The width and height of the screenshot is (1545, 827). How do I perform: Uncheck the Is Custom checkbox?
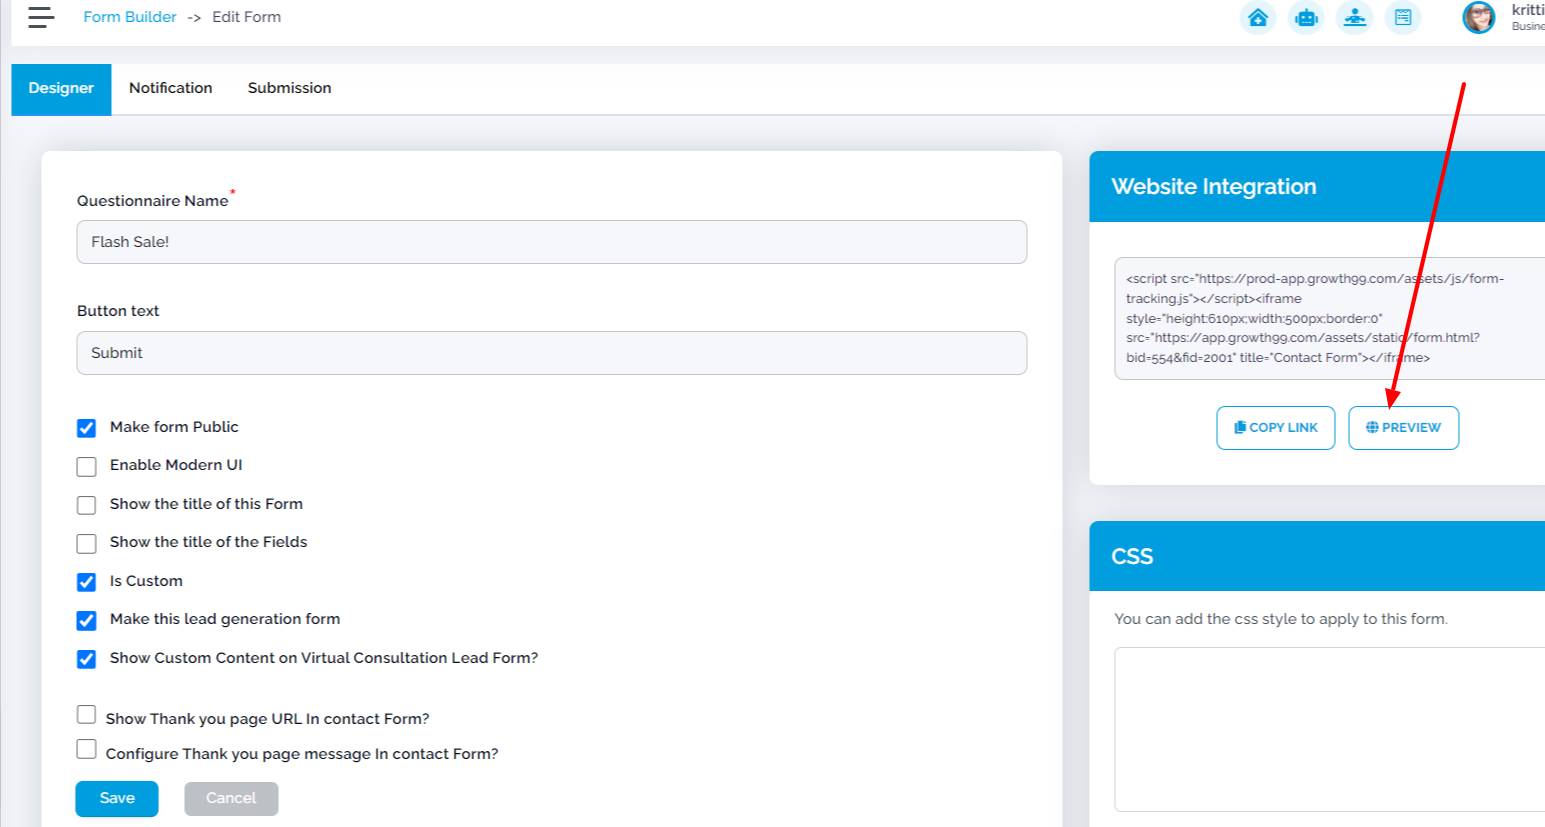(x=87, y=582)
